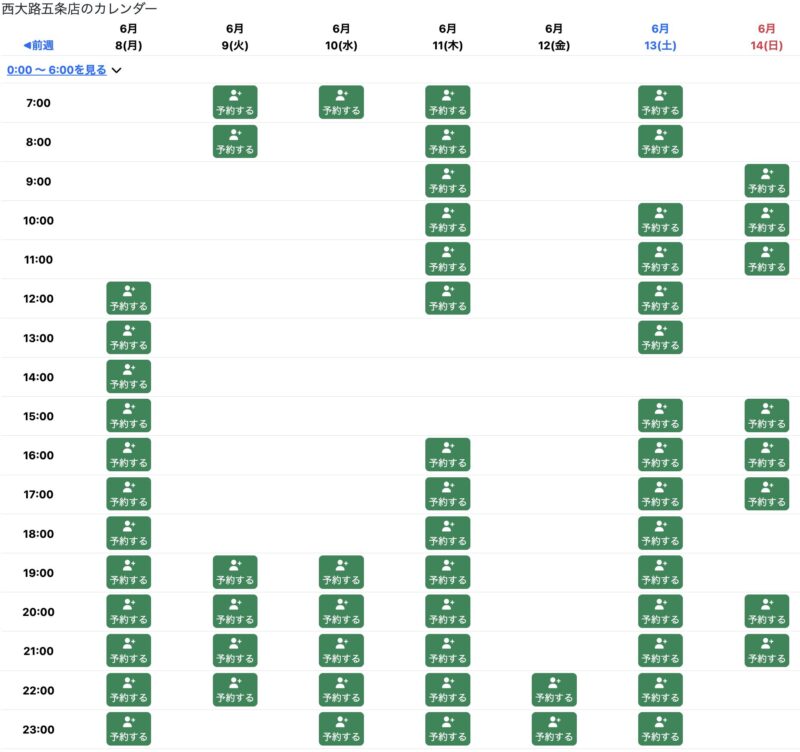Book Monday June 8 at 14:00
The image size is (800, 752).
(x=129, y=377)
